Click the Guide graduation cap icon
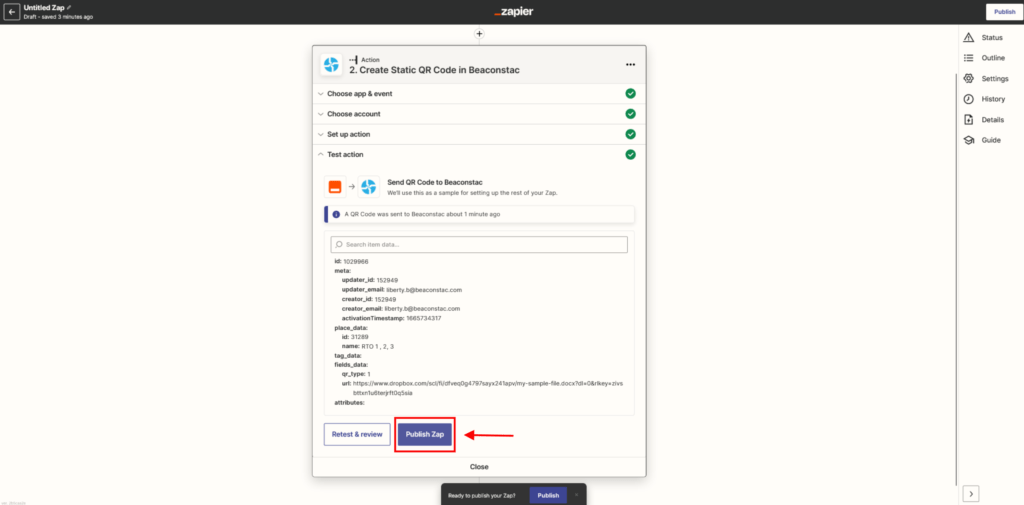 (968, 140)
